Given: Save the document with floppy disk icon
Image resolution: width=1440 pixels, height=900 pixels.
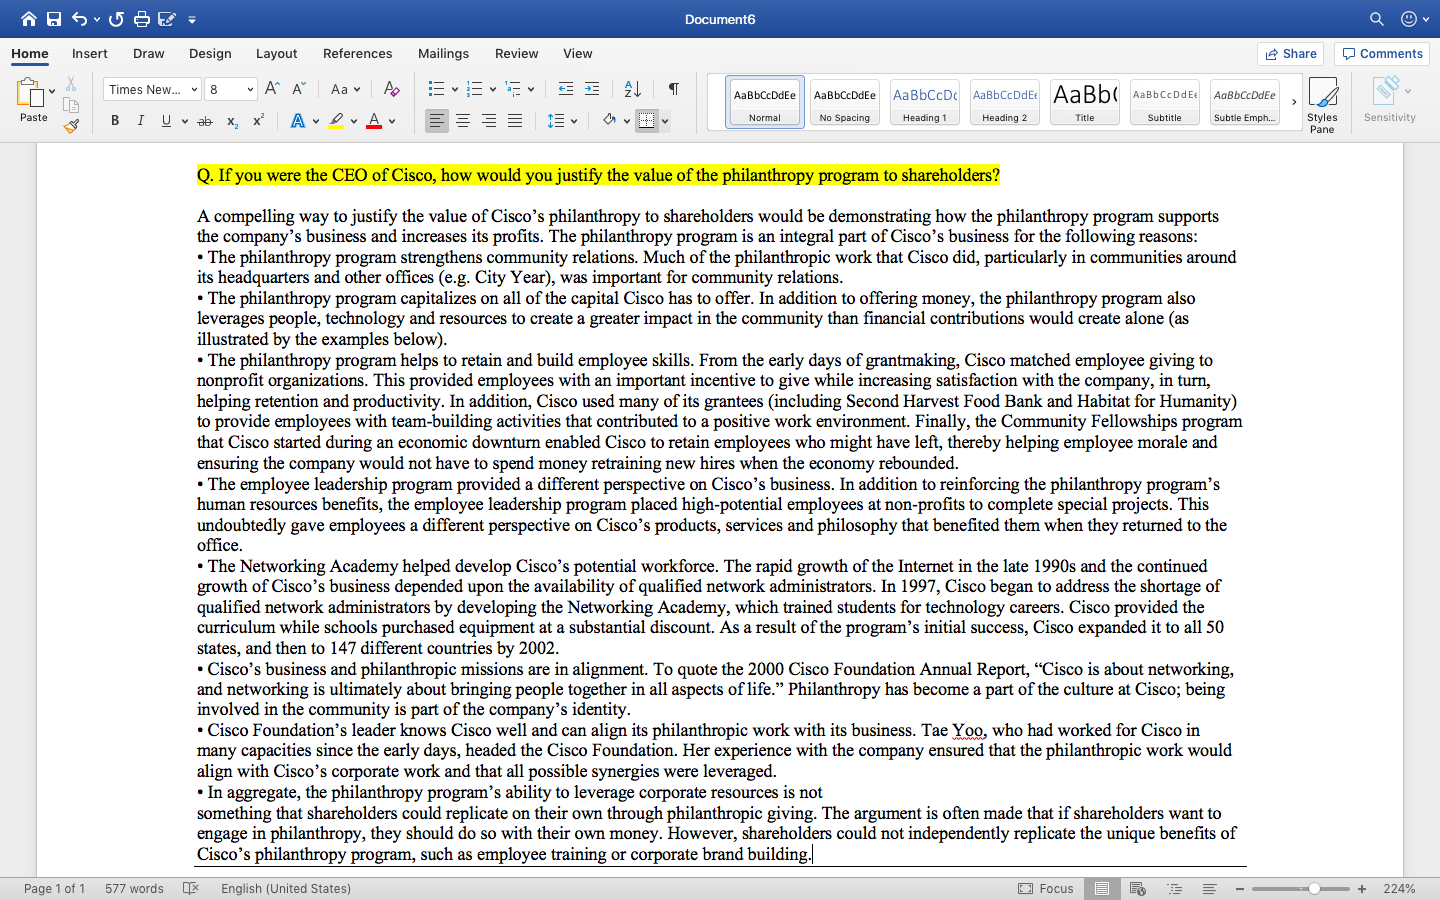Looking at the screenshot, I should [x=54, y=19].
